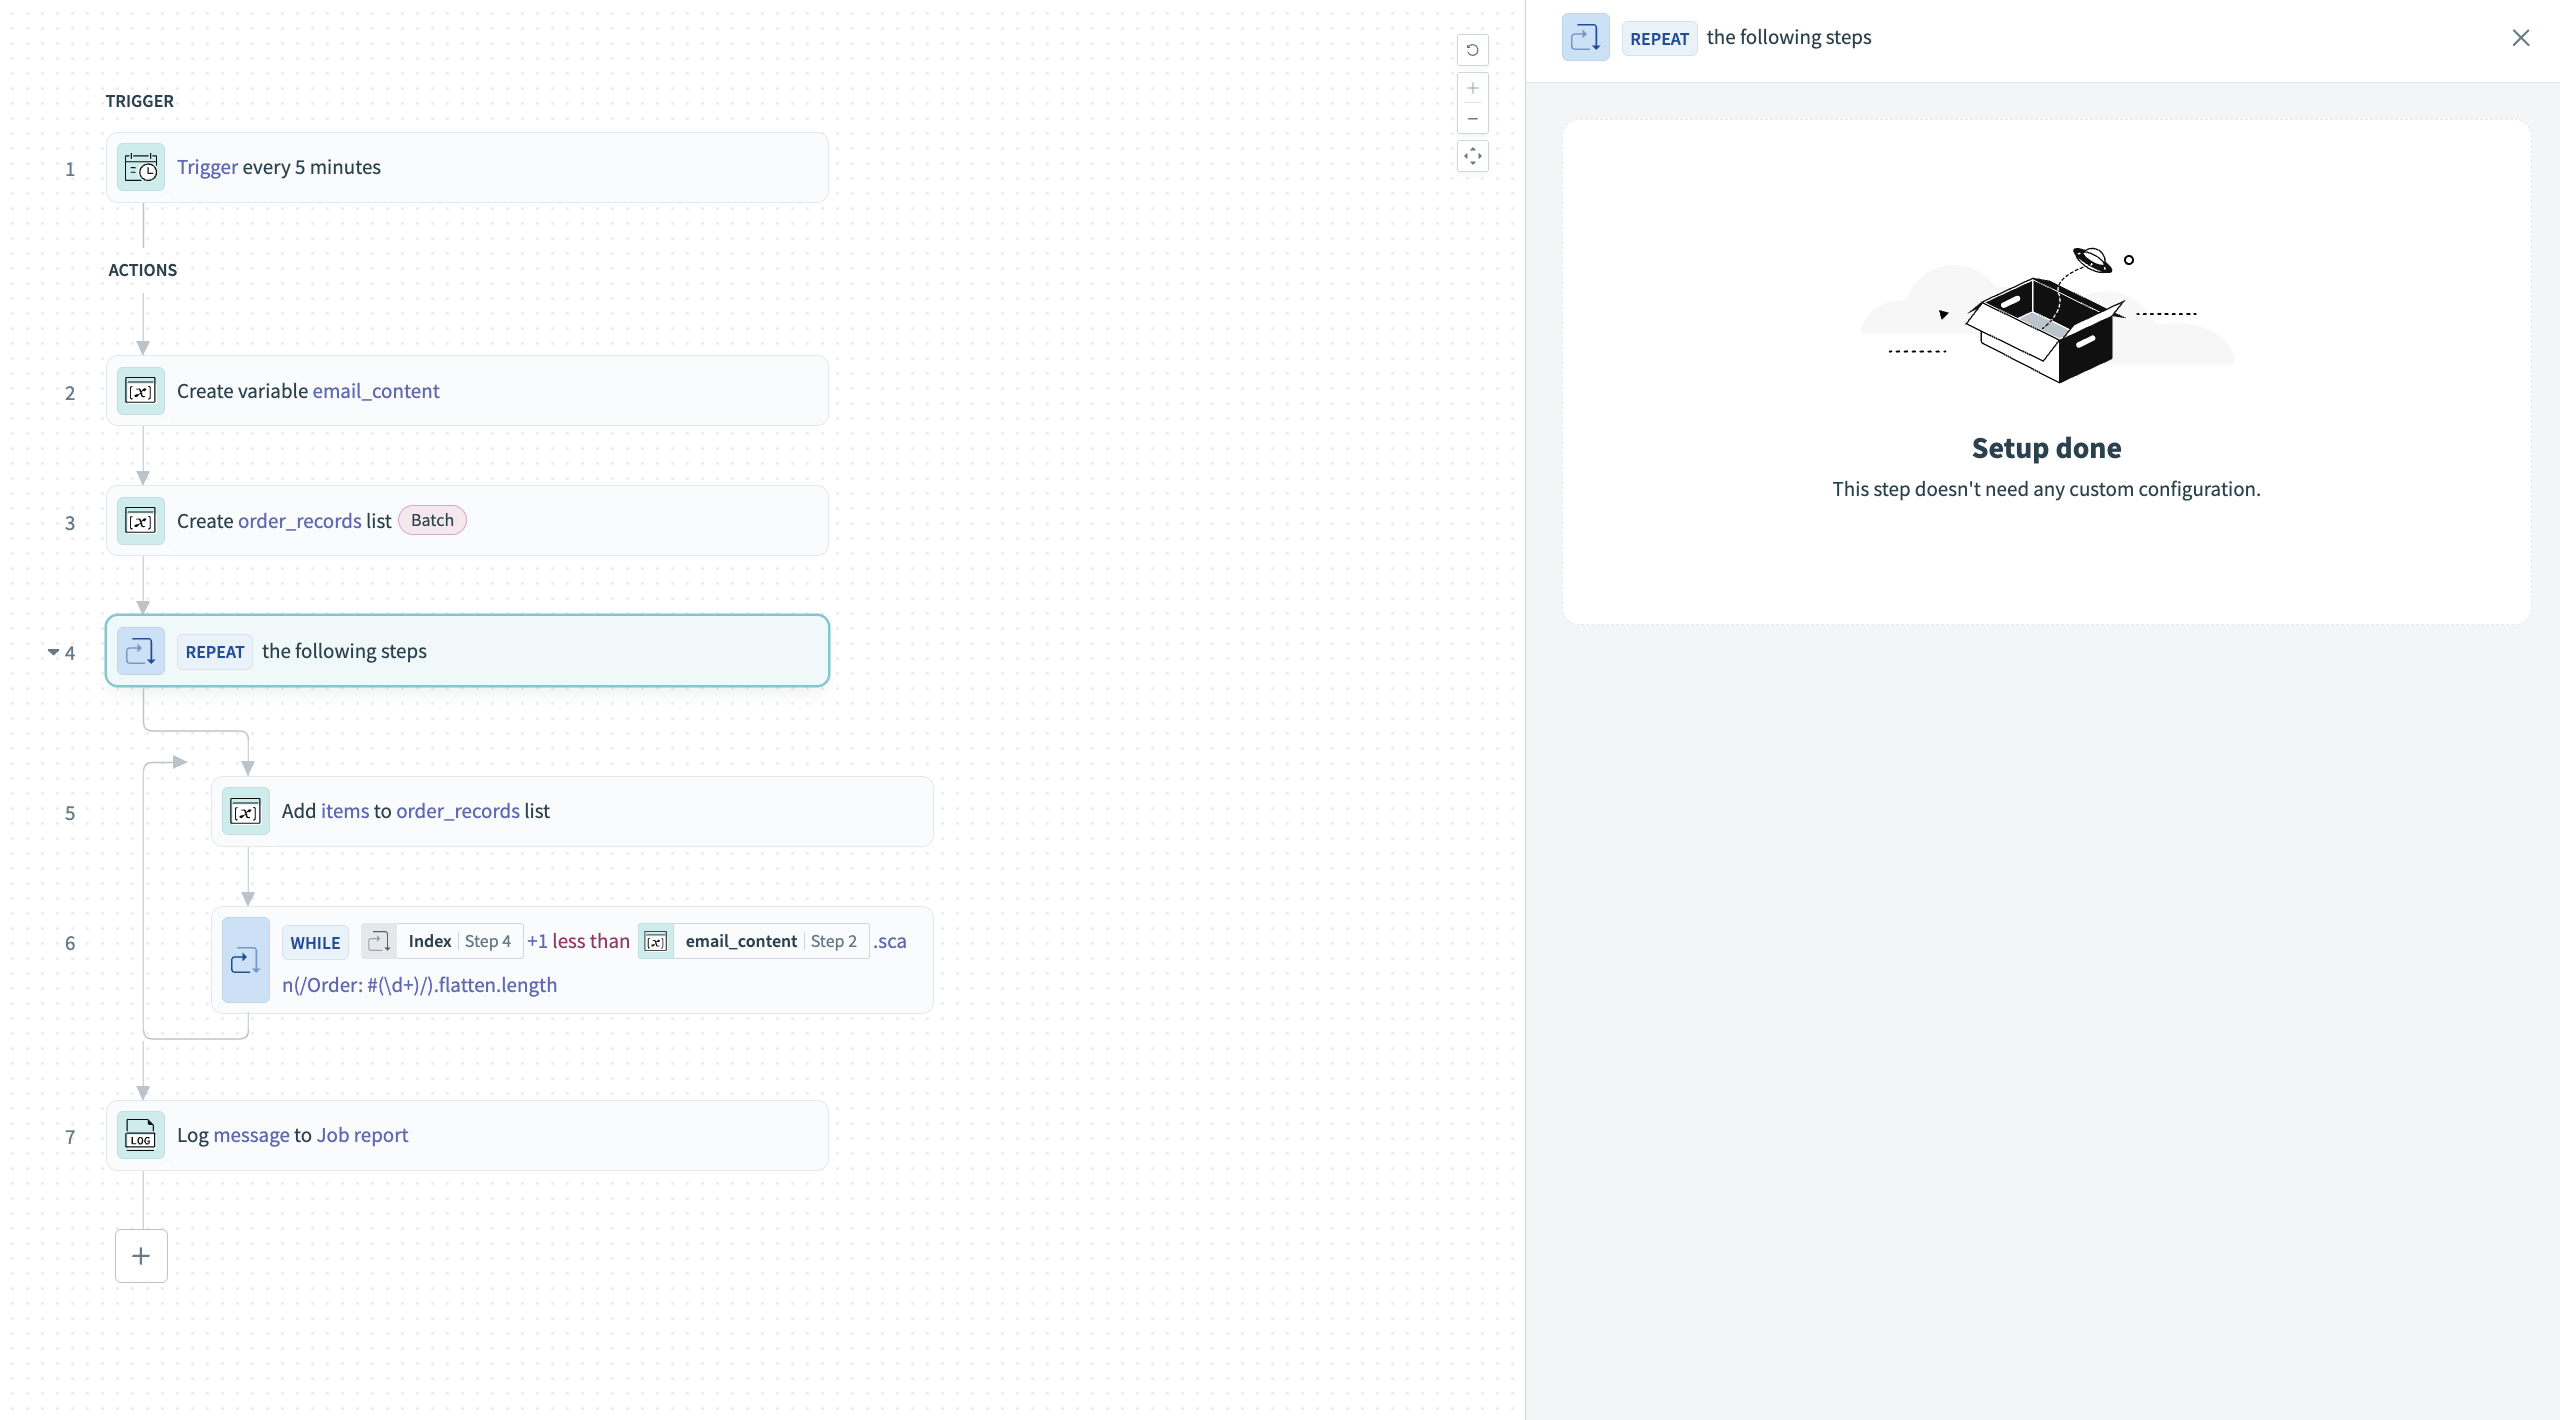Open the Job report link in step 7

(x=362, y=1135)
